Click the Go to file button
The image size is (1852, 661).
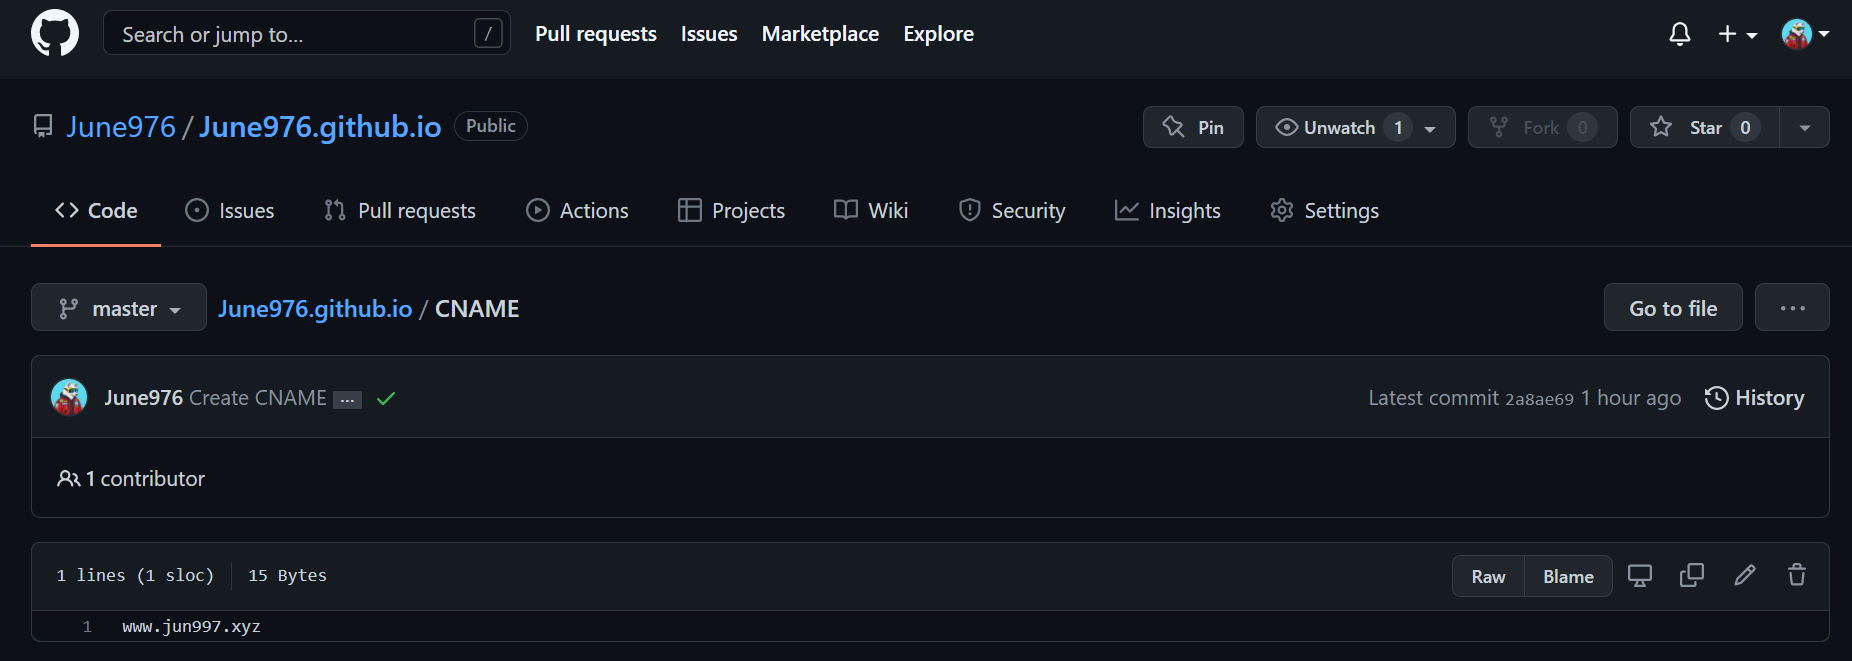(1673, 308)
